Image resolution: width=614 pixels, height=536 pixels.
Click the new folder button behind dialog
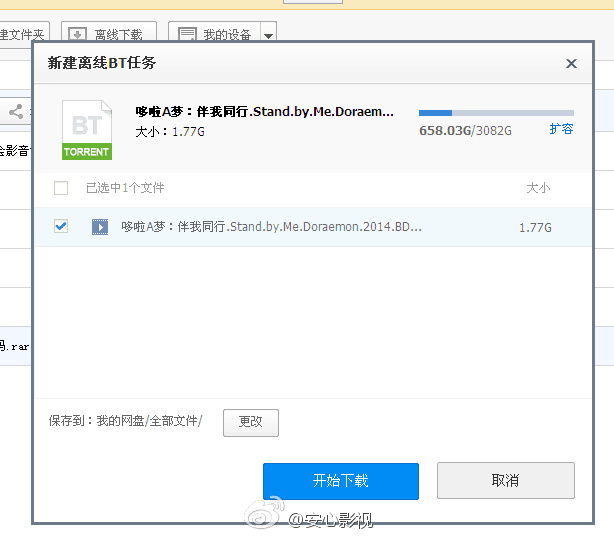pyautogui.click(x=24, y=33)
